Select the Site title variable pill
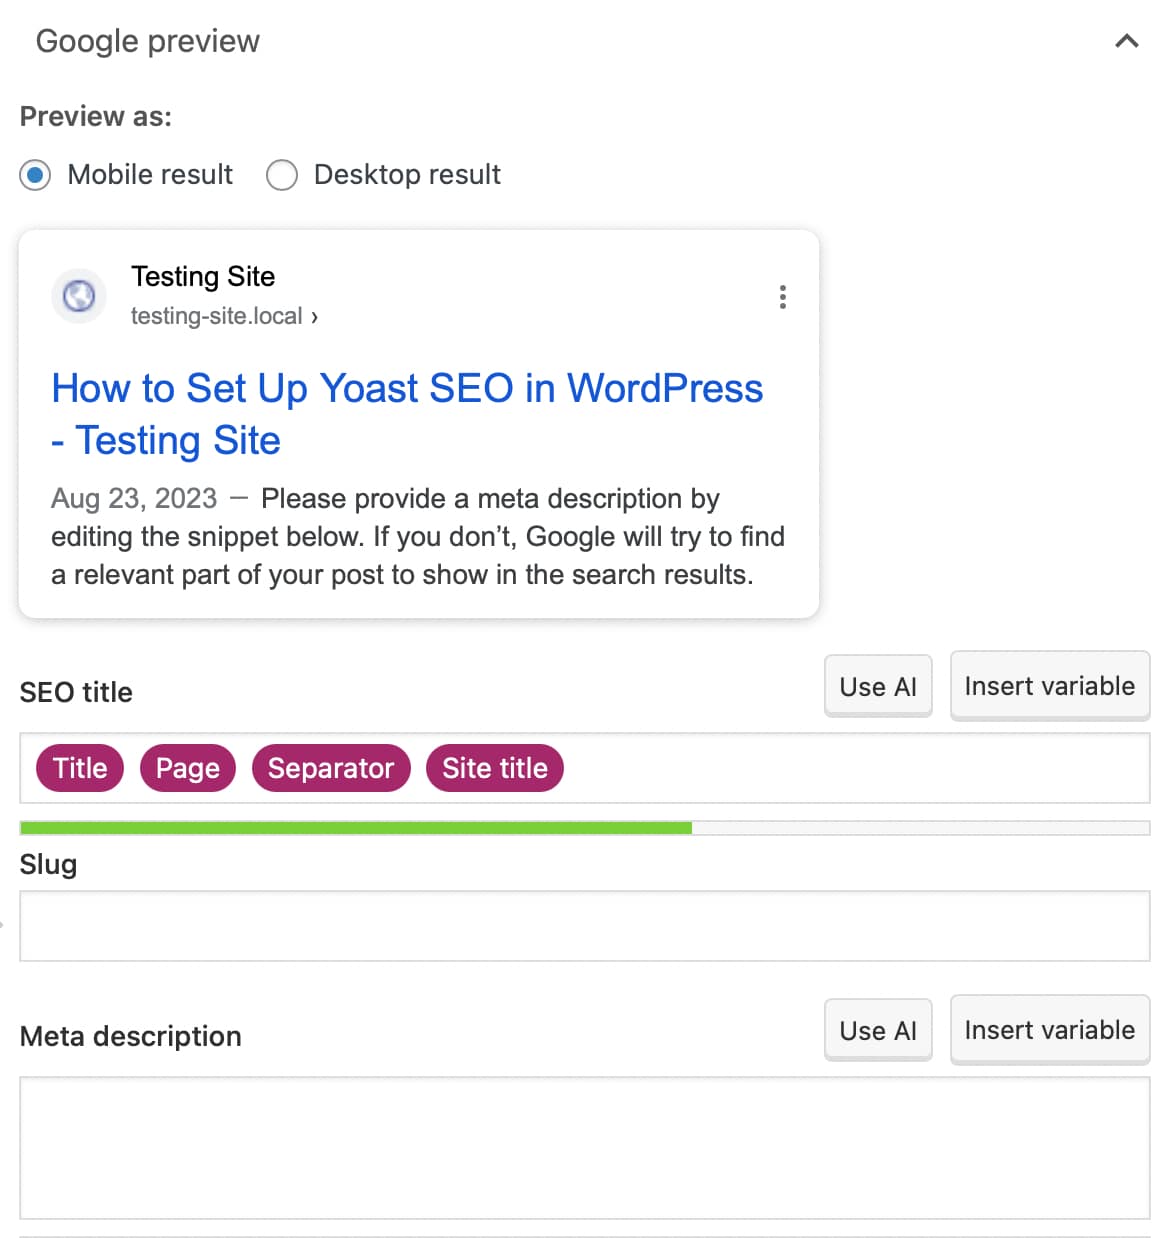This screenshot has width=1176, height=1238. (494, 768)
